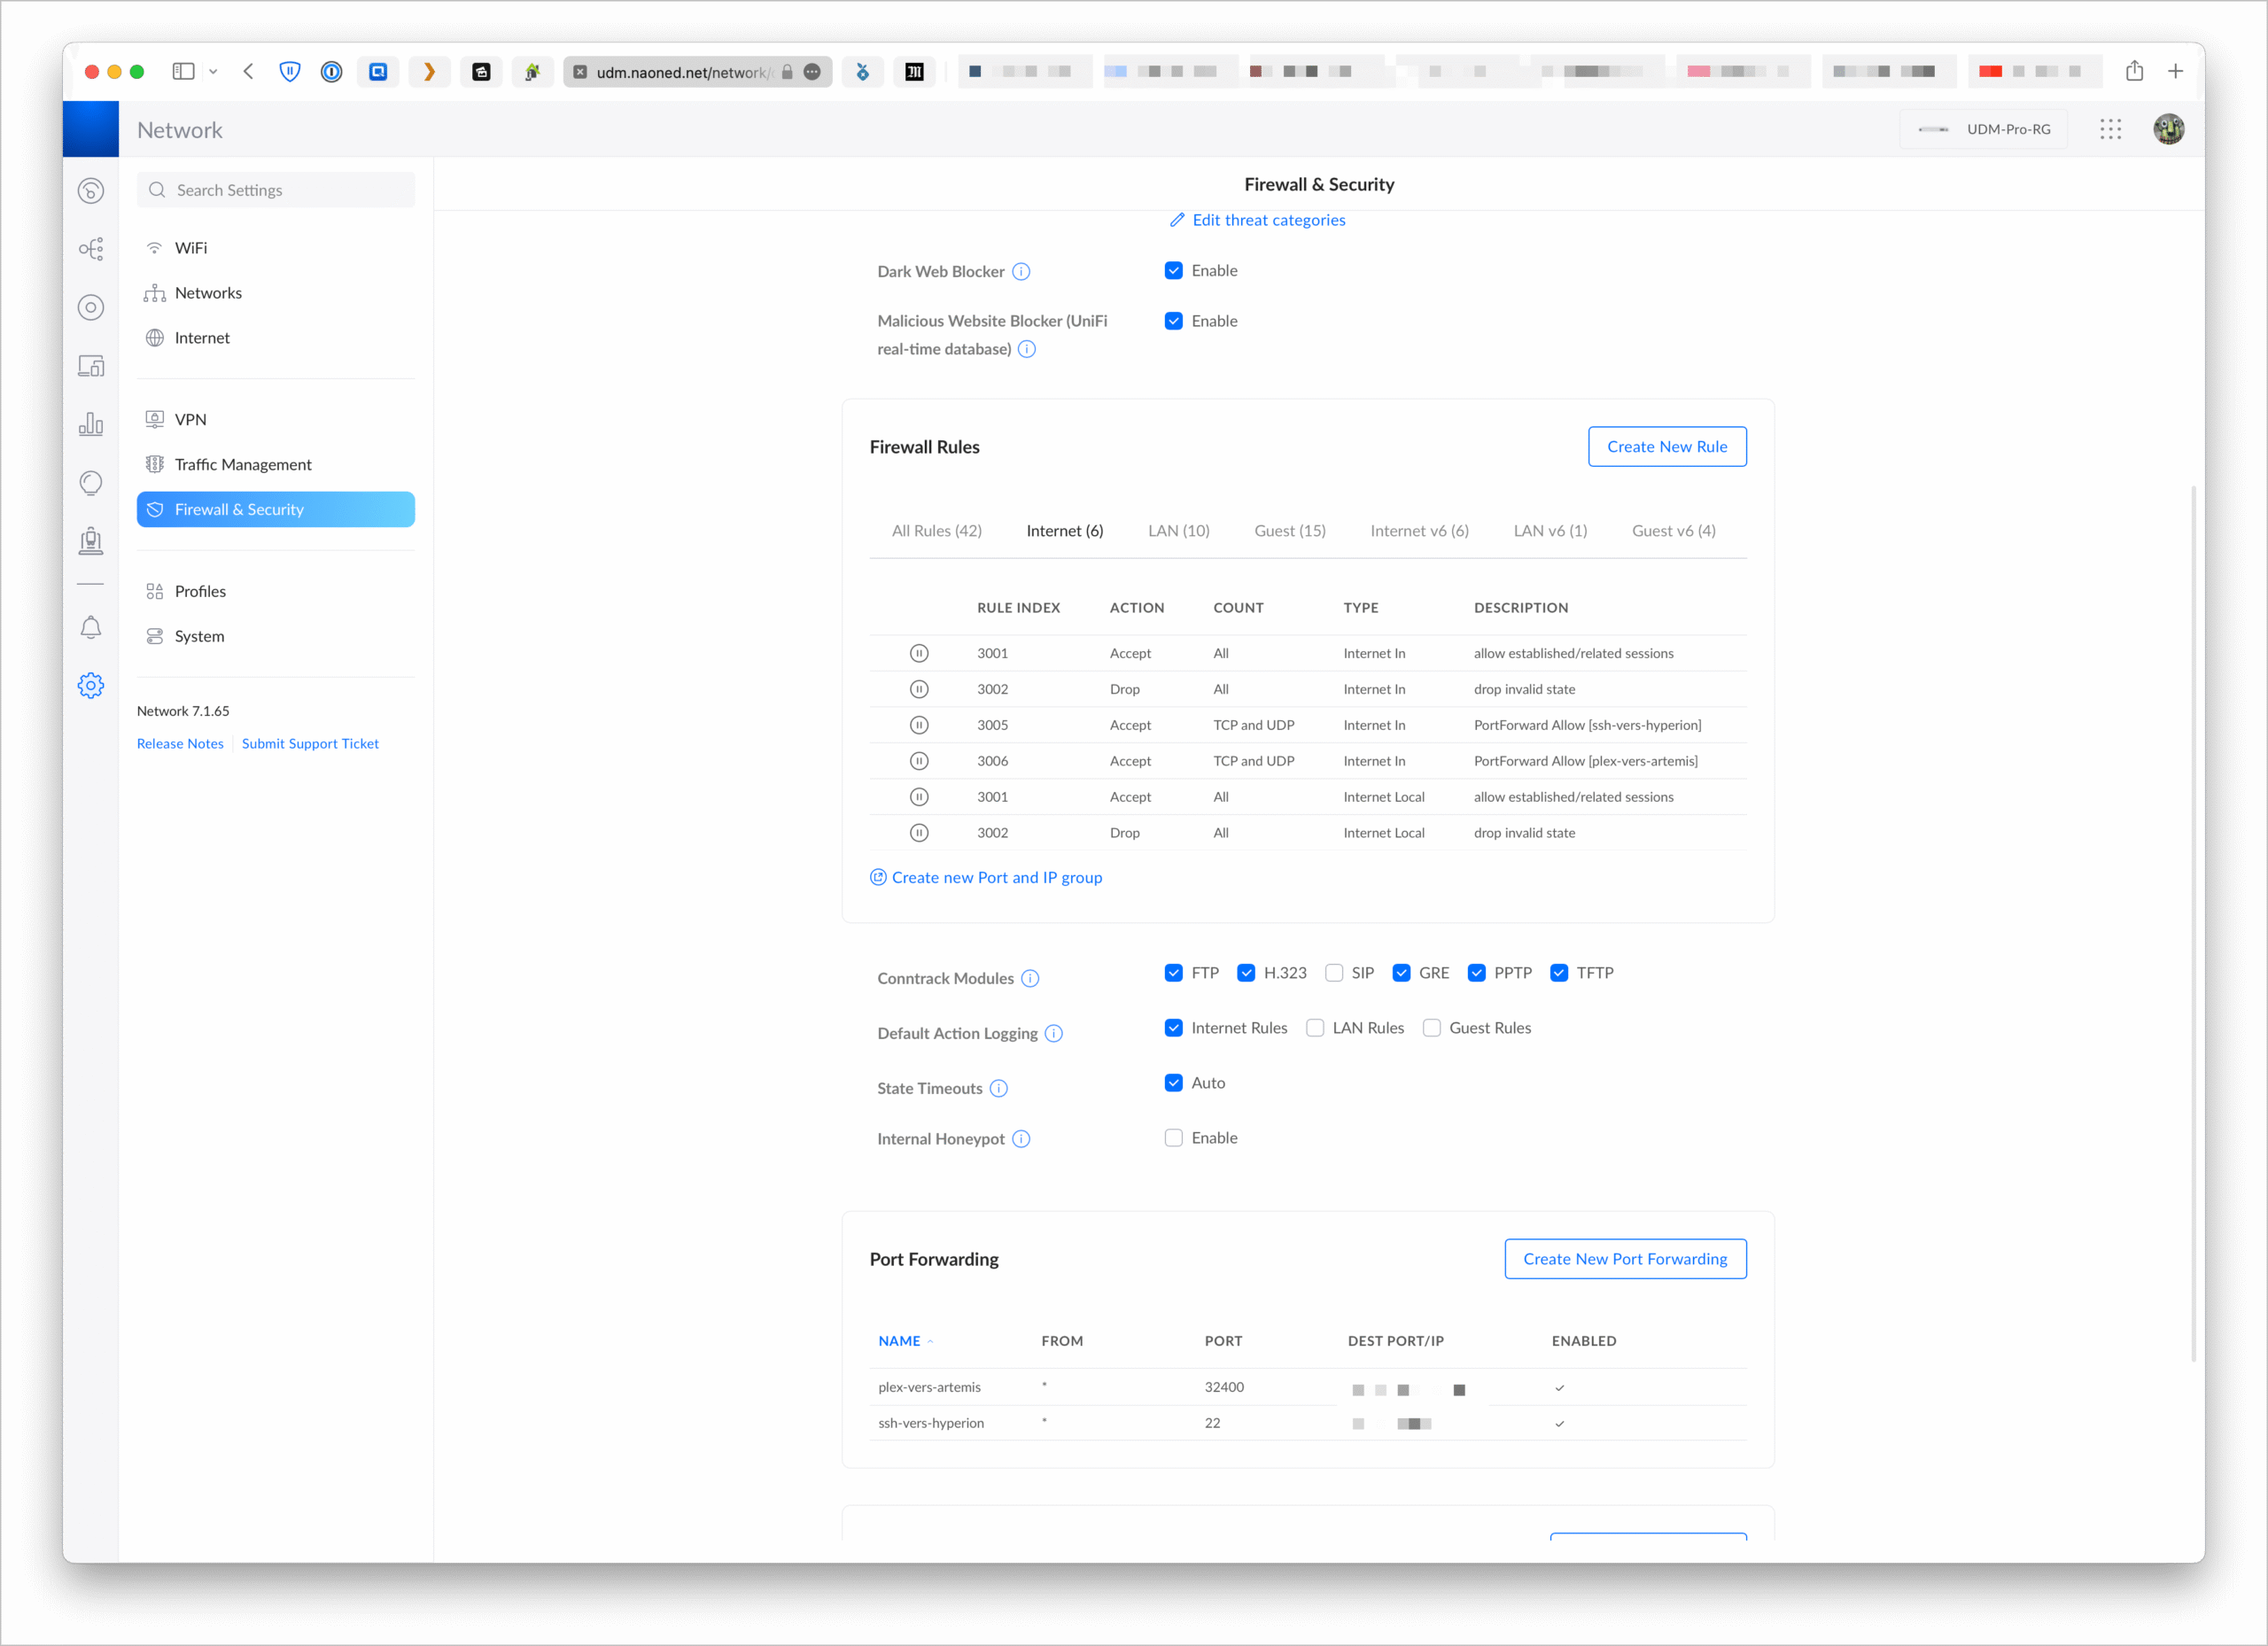The width and height of the screenshot is (2268, 1646).
Task: Click the Internal Honeypot info icon
Action: [x=1021, y=1139]
